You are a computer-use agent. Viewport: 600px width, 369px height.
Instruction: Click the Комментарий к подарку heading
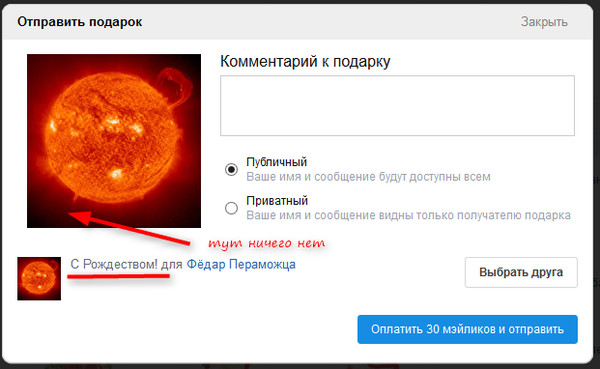point(305,62)
